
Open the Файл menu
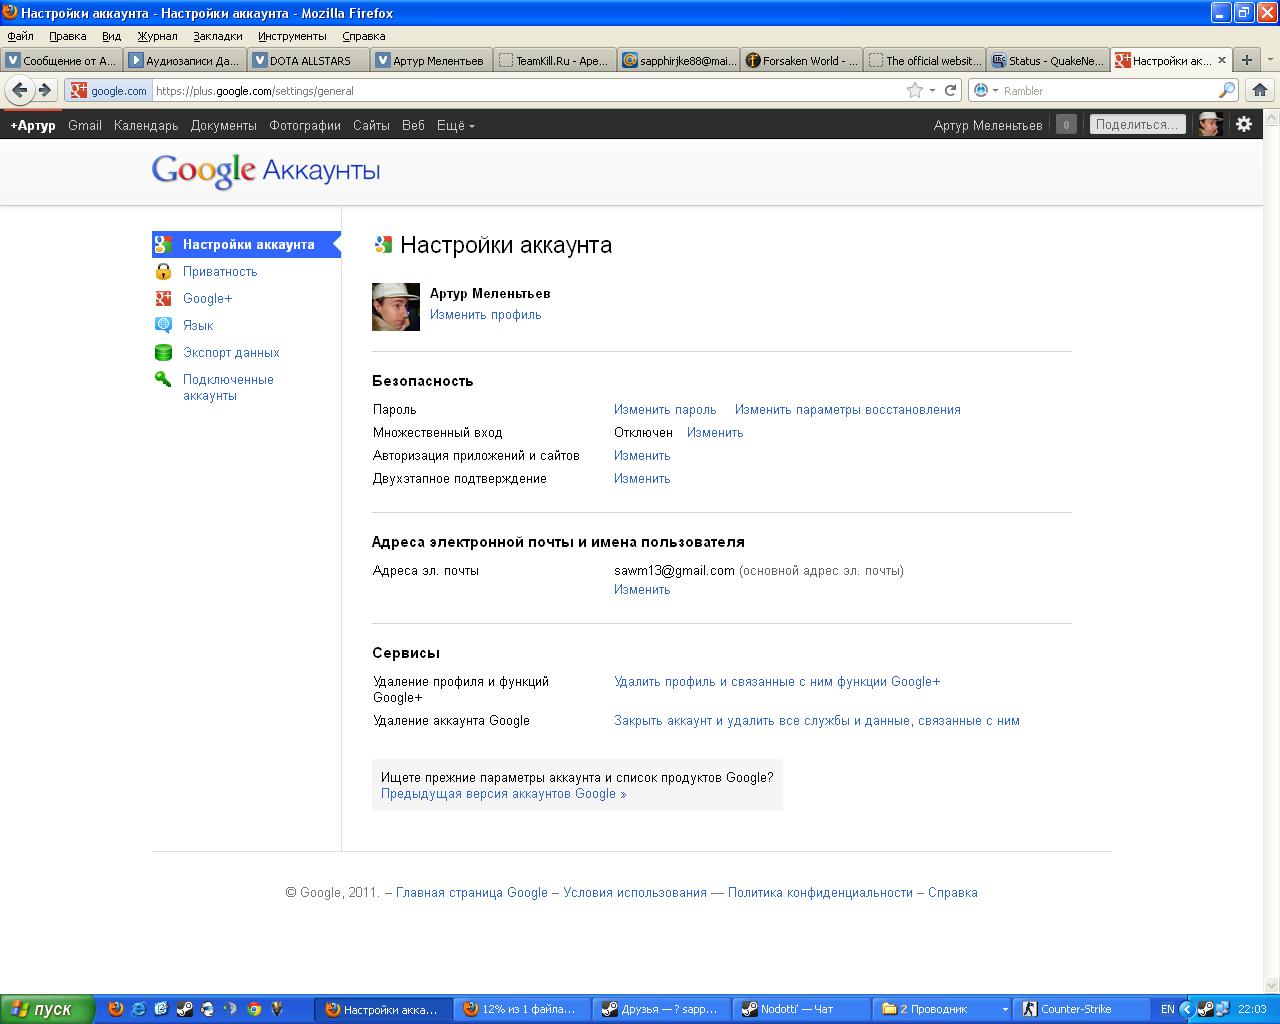pyautogui.click(x=20, y=36)
